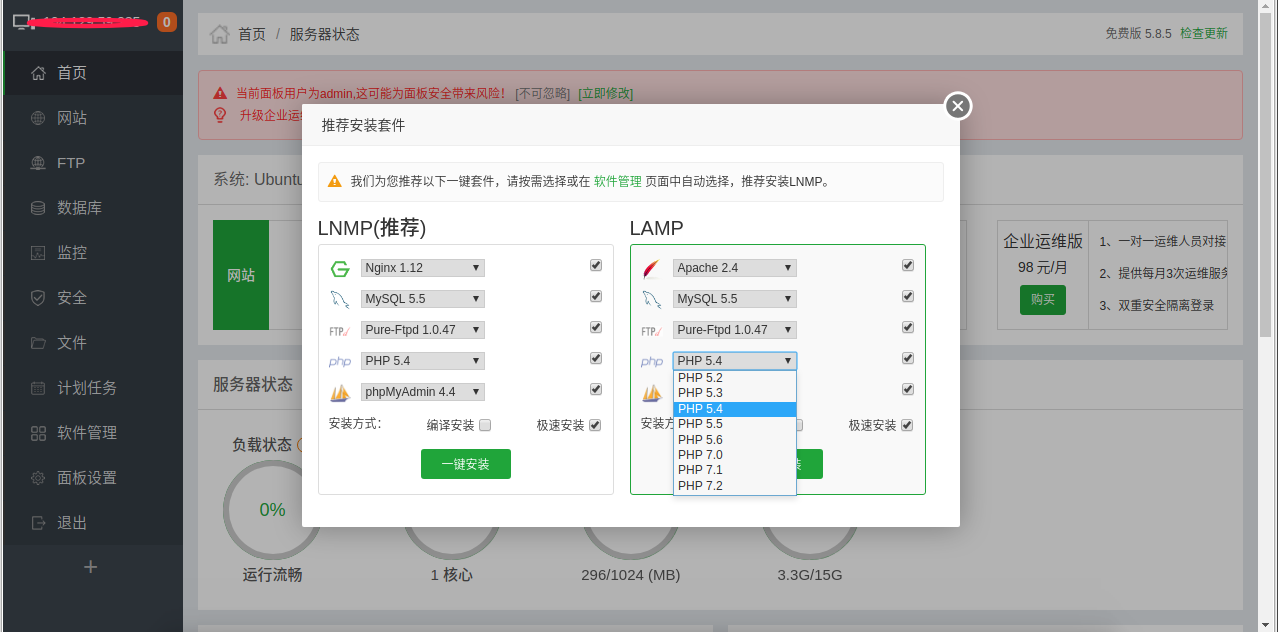
Task: Uncheck the Apache 2.4 checkbox in LAMP
Action: pyautogui.click(x=908, y=266)
